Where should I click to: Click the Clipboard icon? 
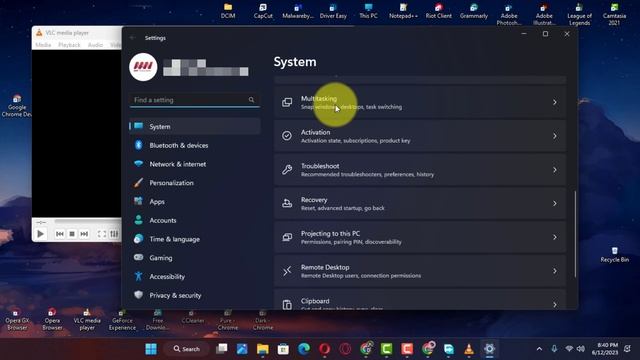click(287, 304)
